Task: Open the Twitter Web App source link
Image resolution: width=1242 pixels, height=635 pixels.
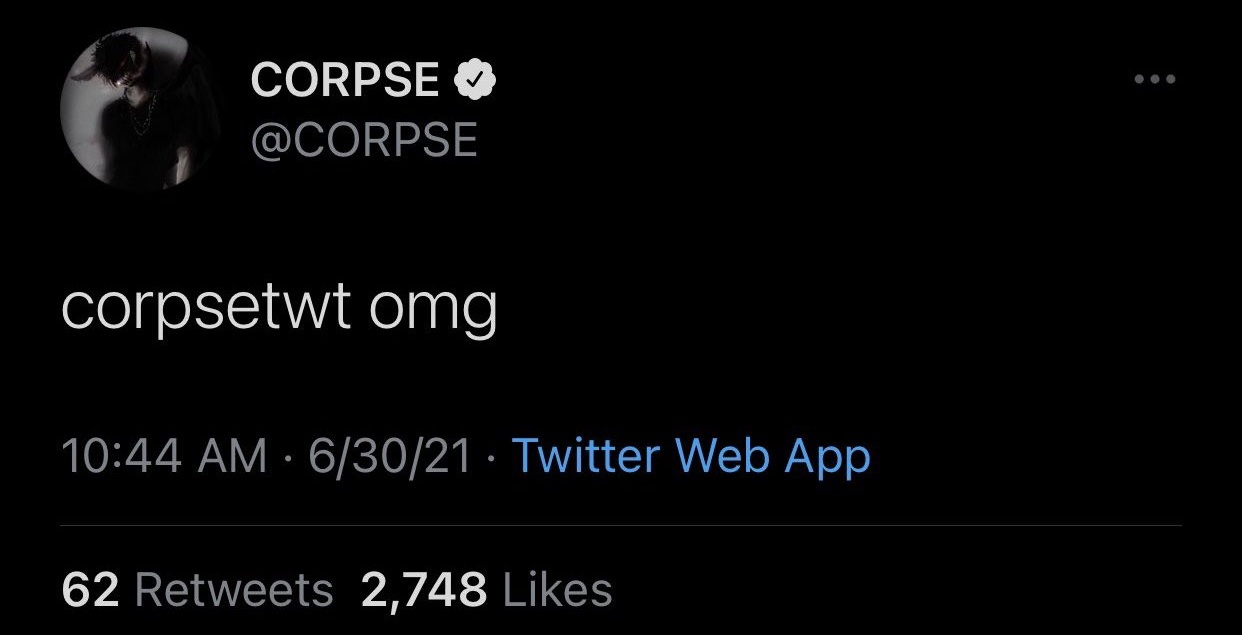Action: [x=691, y=456]
